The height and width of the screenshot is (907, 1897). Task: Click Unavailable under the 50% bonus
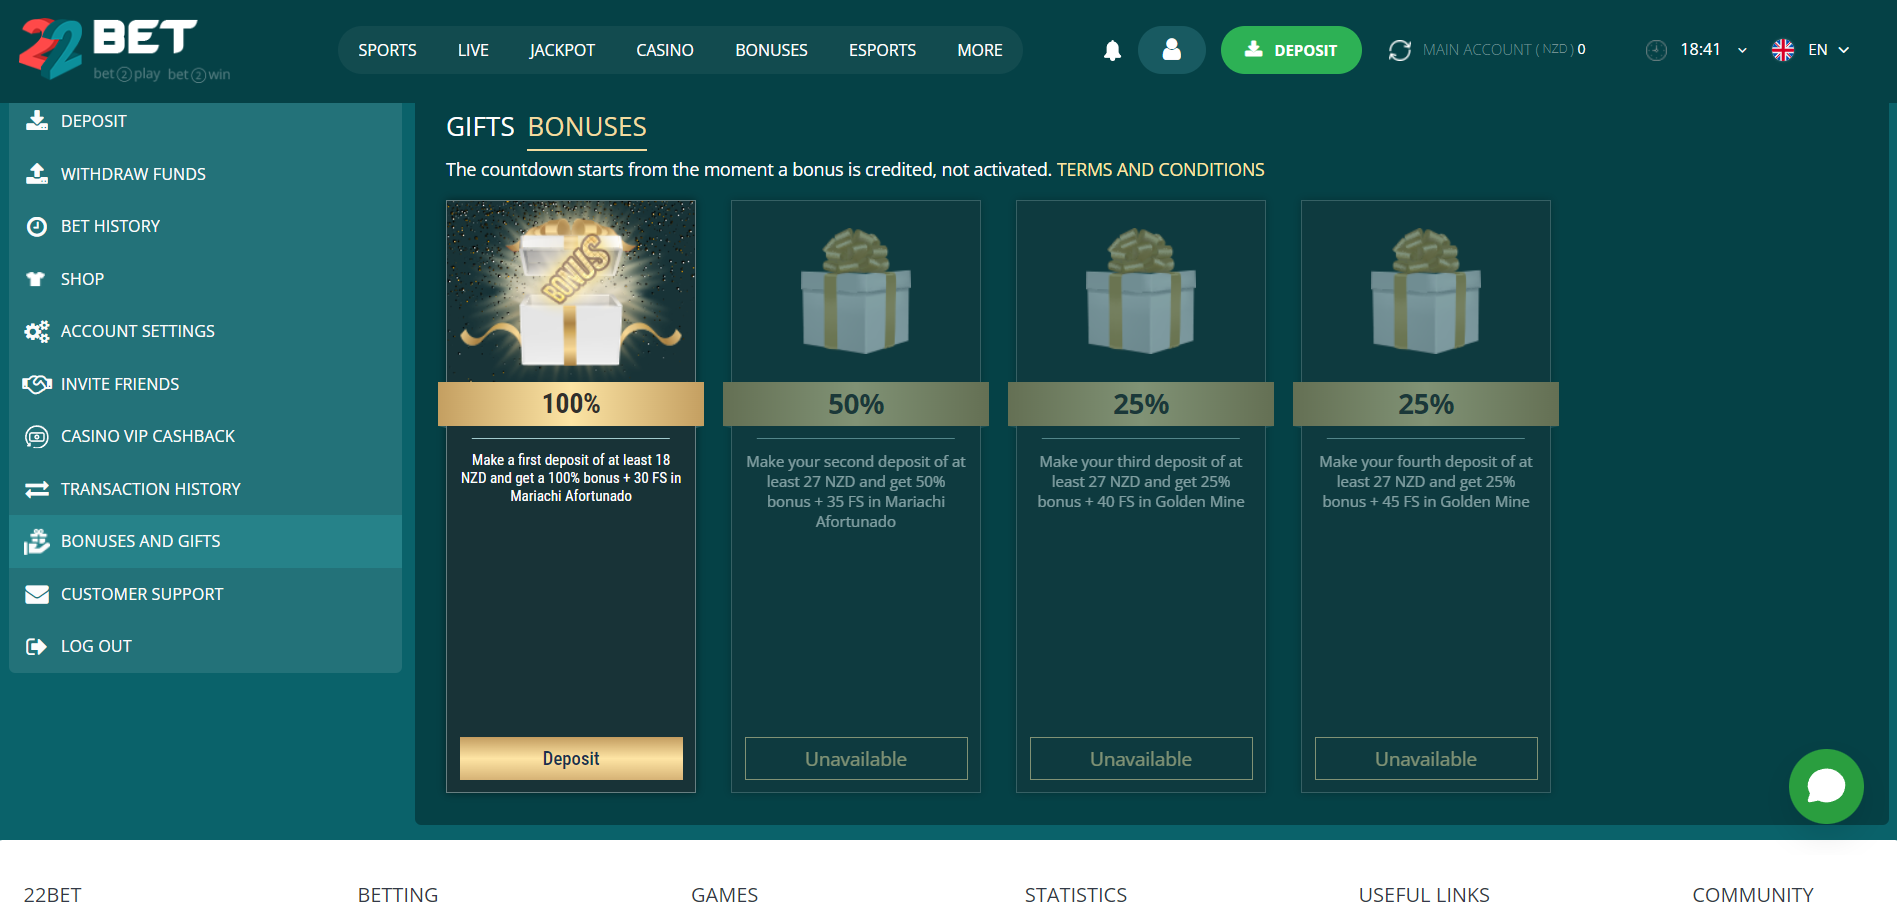tap(856, 758)
